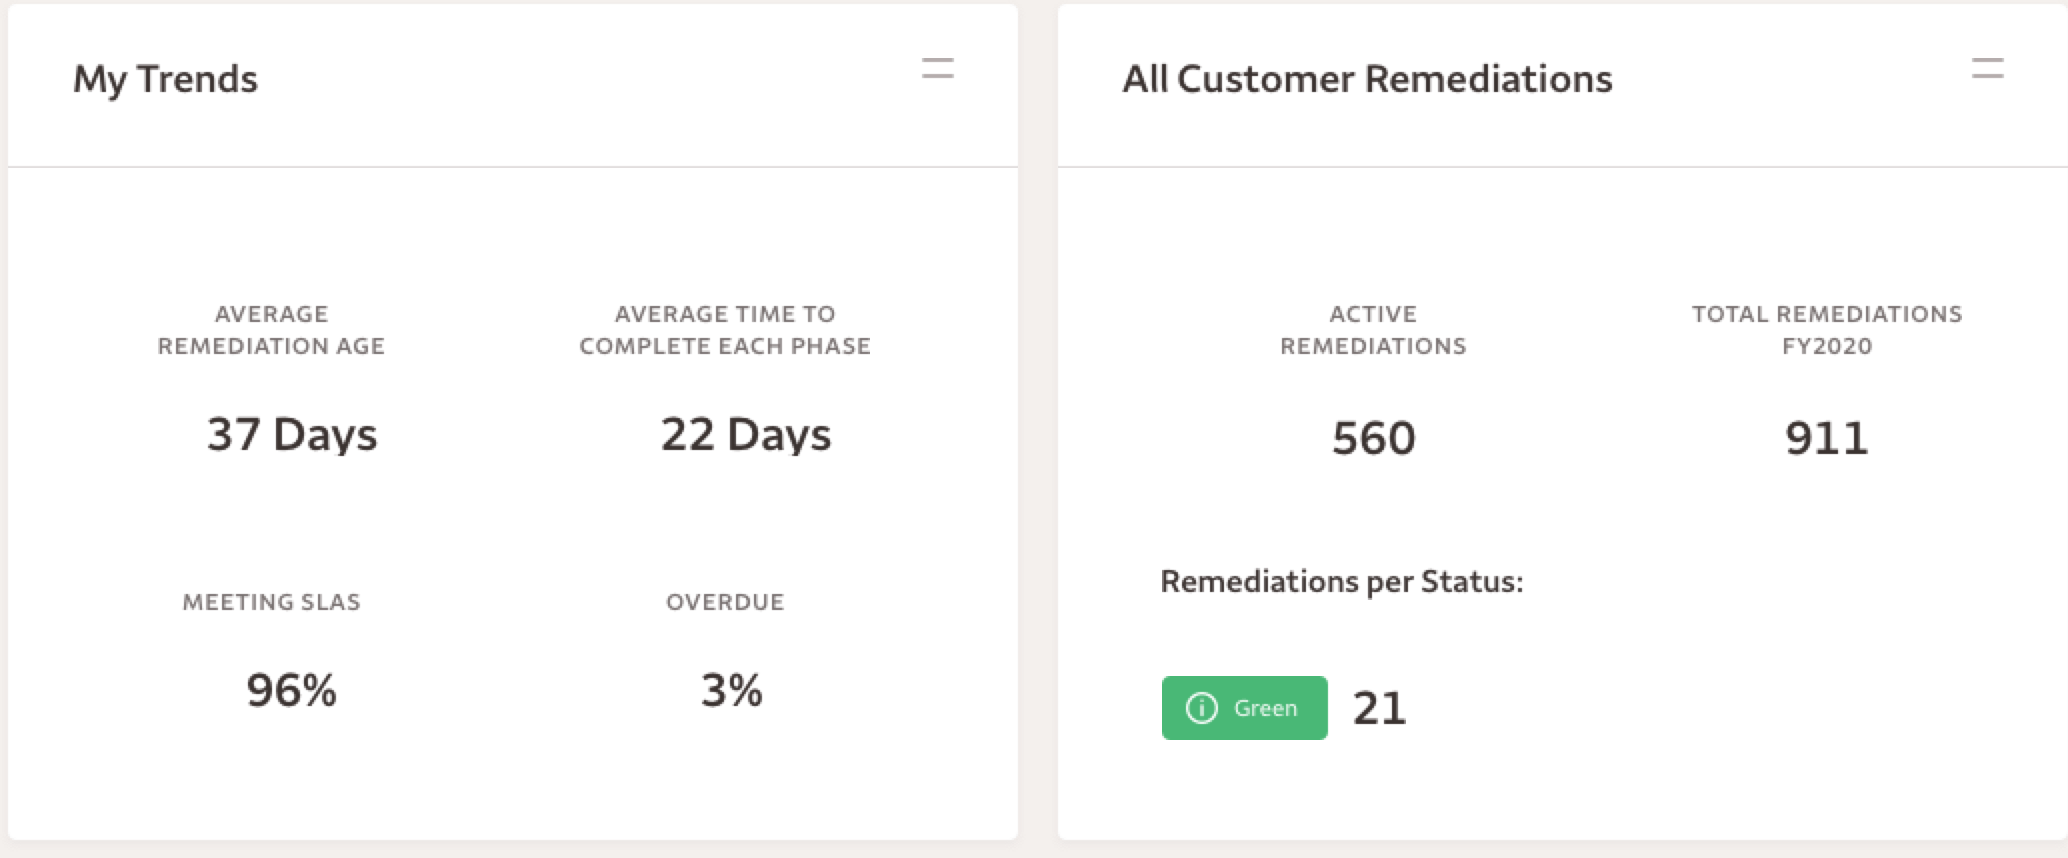Click the info icon in Green badge

tap(1201, 708)
